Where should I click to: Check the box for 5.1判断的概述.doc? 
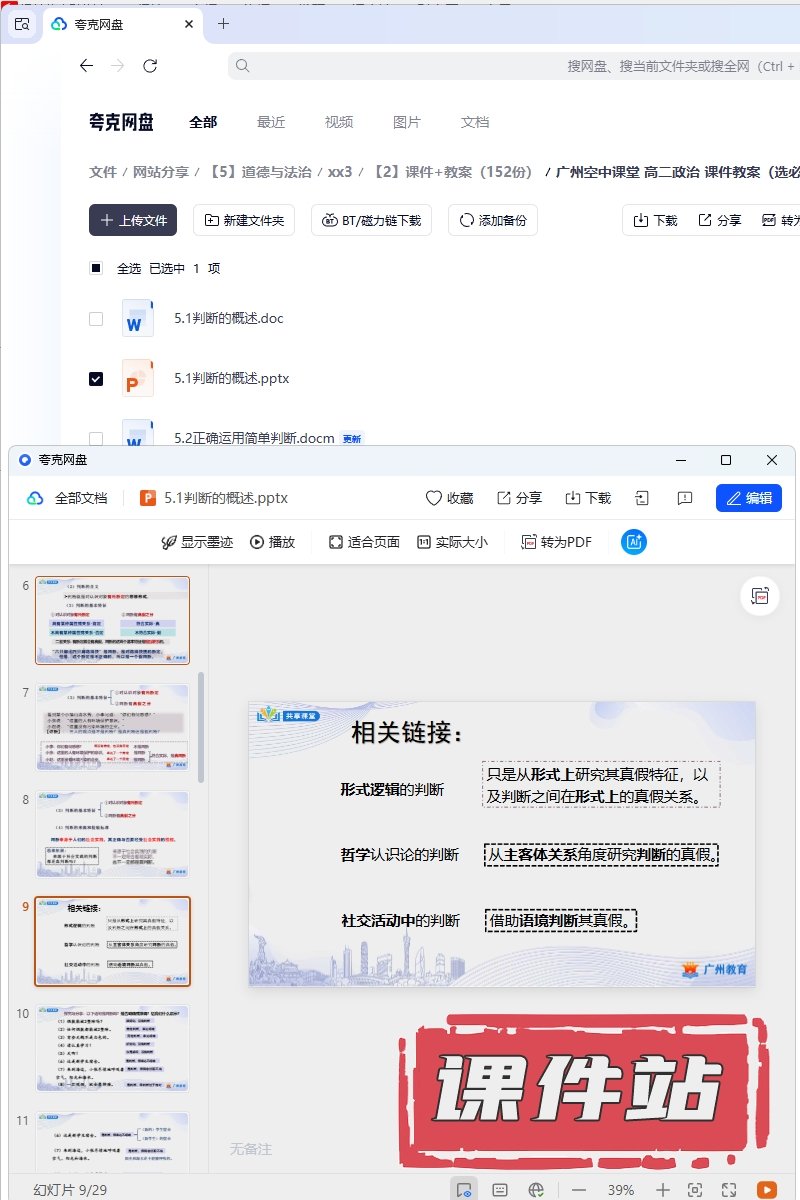(96, 319)
